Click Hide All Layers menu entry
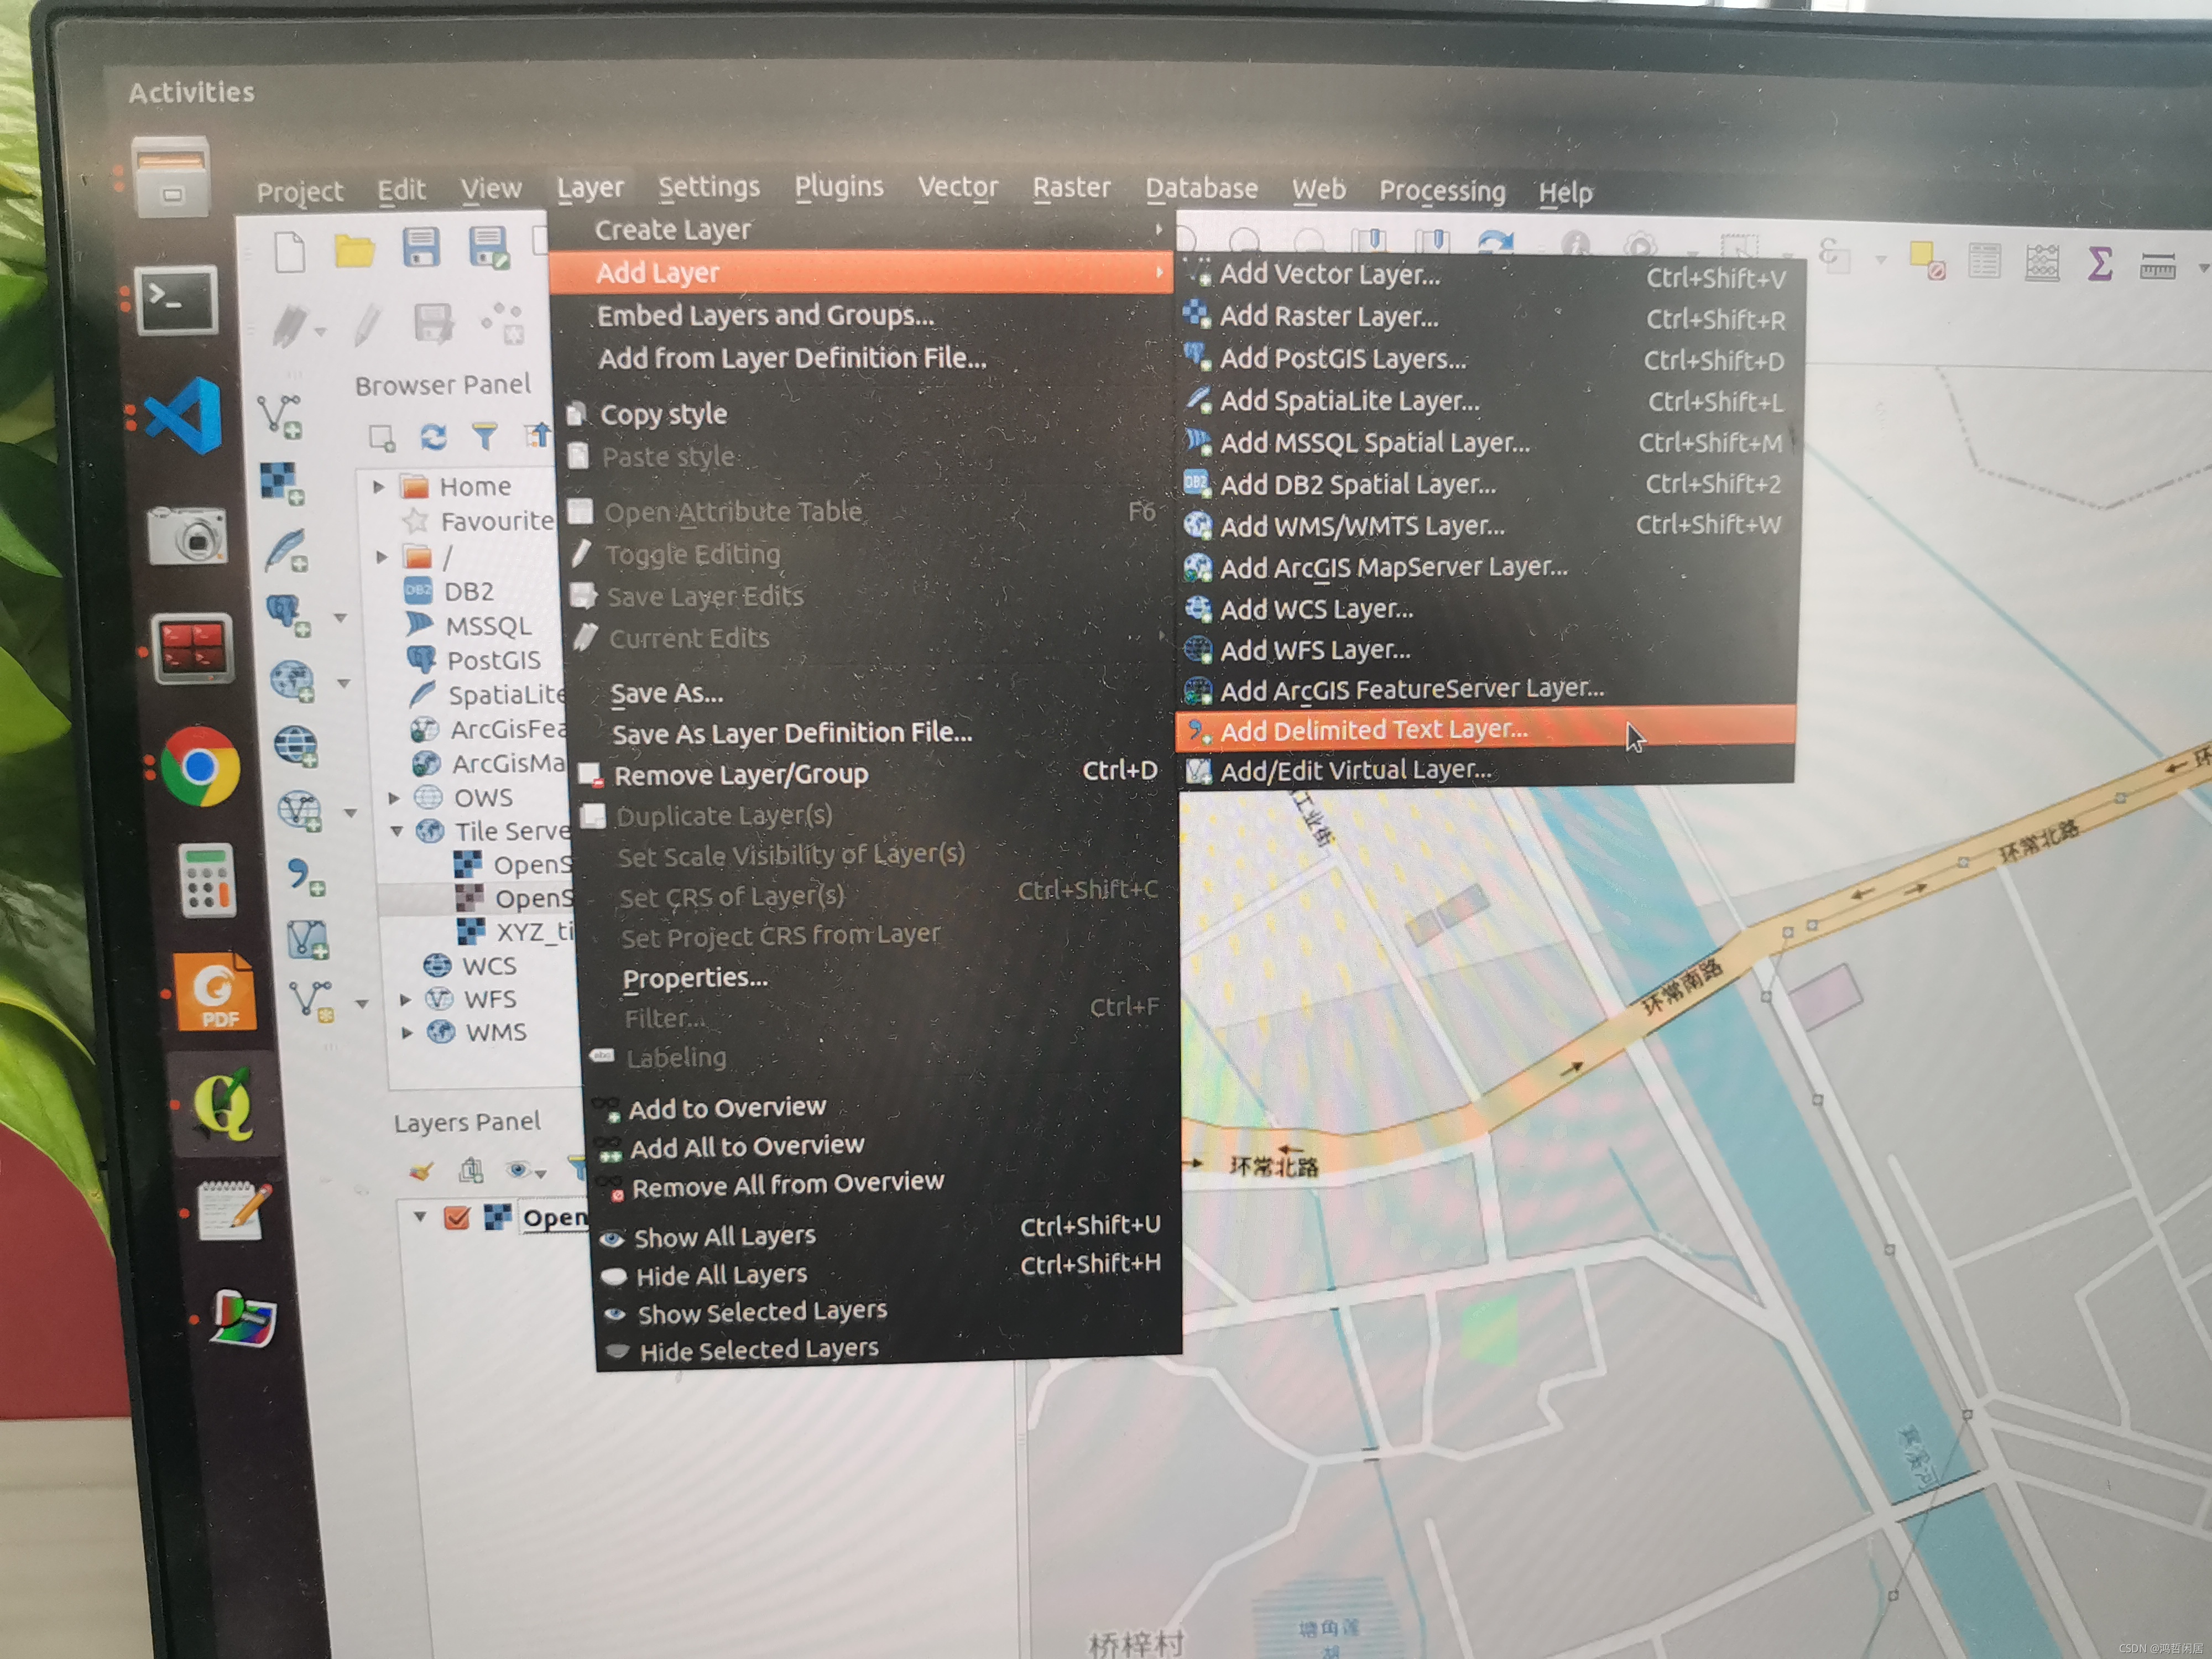 tap(721, 1276)
